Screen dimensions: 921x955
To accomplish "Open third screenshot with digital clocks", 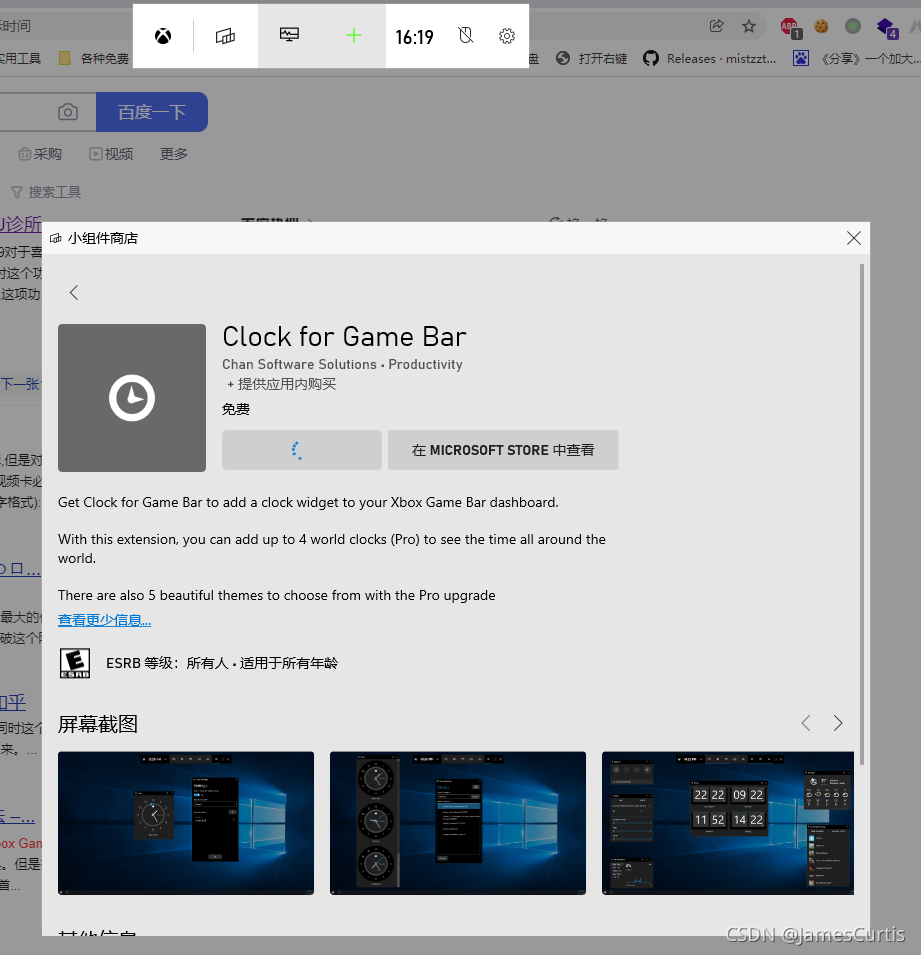I will [728, 823].
